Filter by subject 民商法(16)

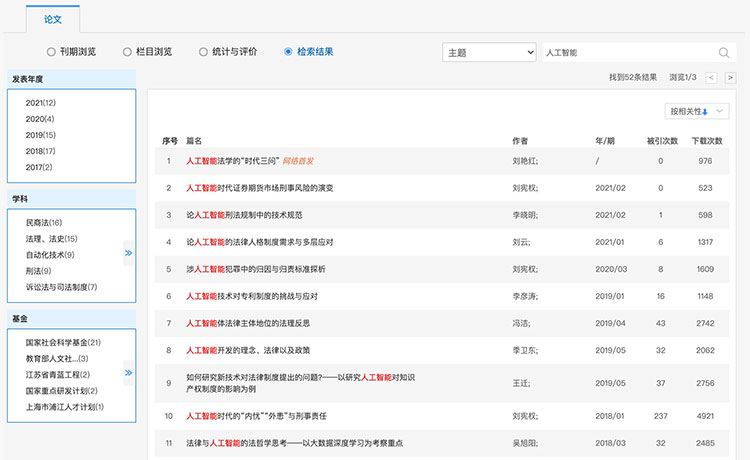click(x=44, y=222)
